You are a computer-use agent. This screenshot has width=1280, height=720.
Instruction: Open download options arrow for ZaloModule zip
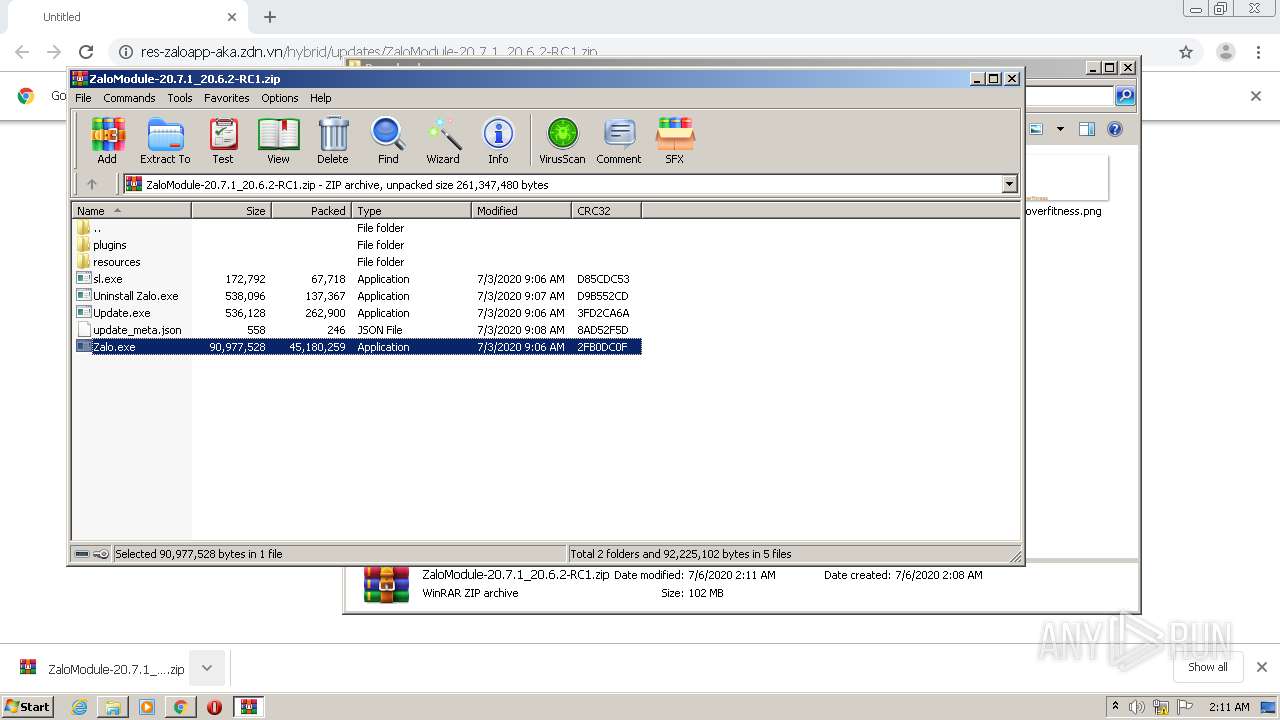coord(207,668)
